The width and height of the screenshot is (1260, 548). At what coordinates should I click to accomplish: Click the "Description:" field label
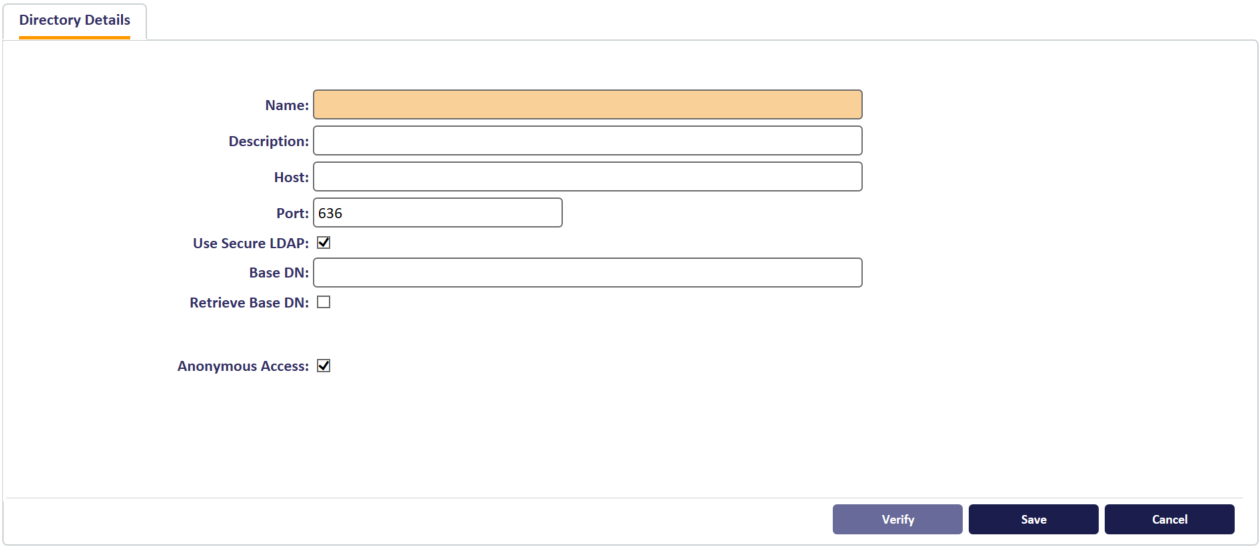269,141
